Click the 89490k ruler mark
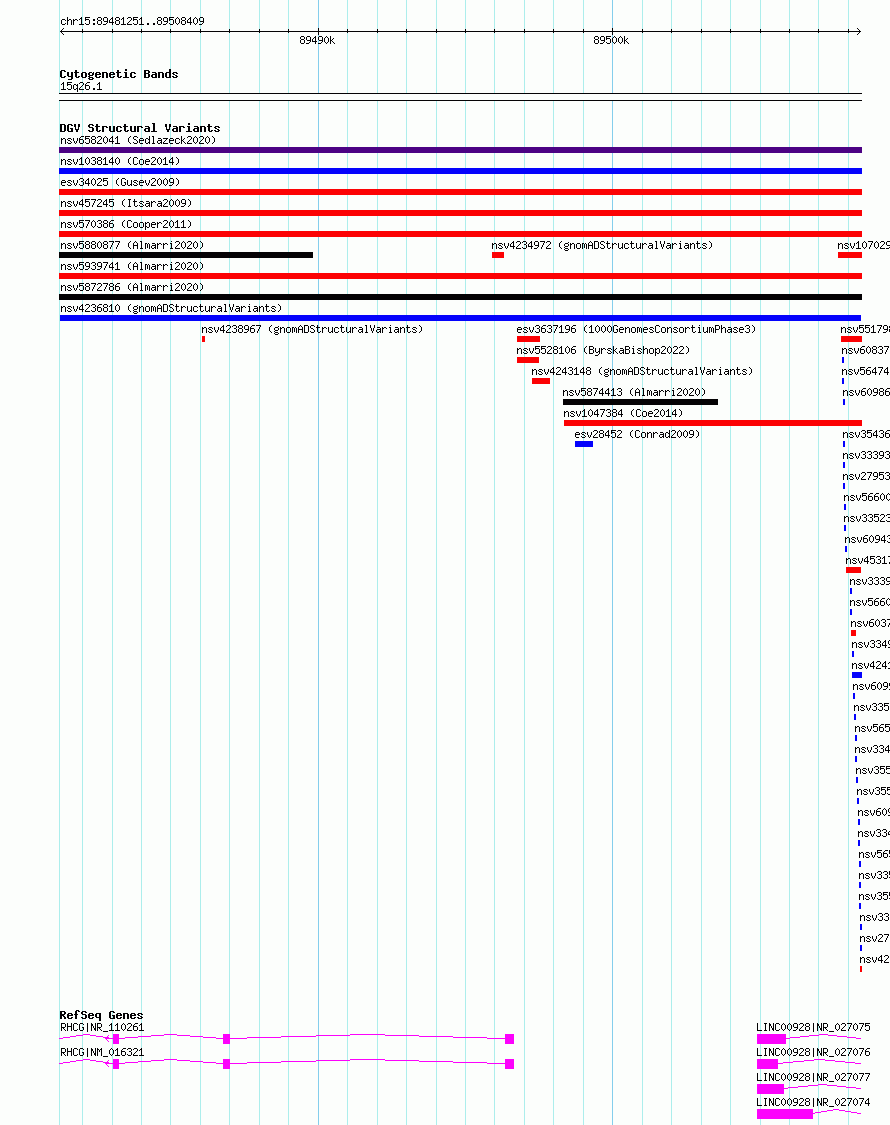 pyautogui.click(x=317, y=41)
